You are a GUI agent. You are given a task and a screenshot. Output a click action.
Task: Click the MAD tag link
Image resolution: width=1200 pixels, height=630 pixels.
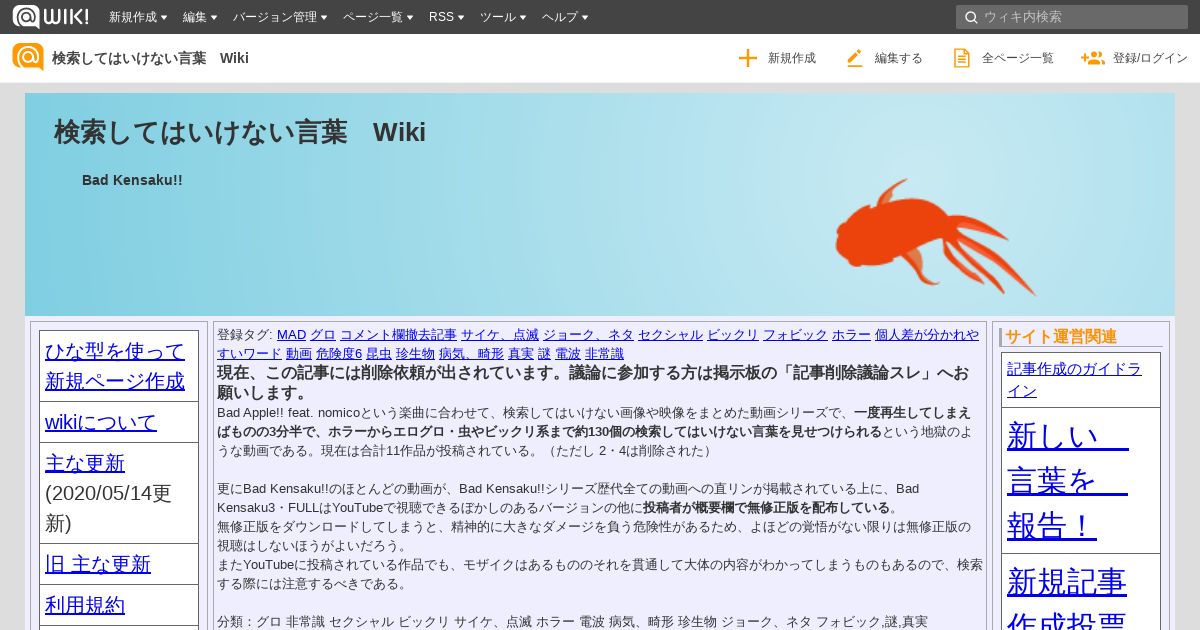click(291, 335)
